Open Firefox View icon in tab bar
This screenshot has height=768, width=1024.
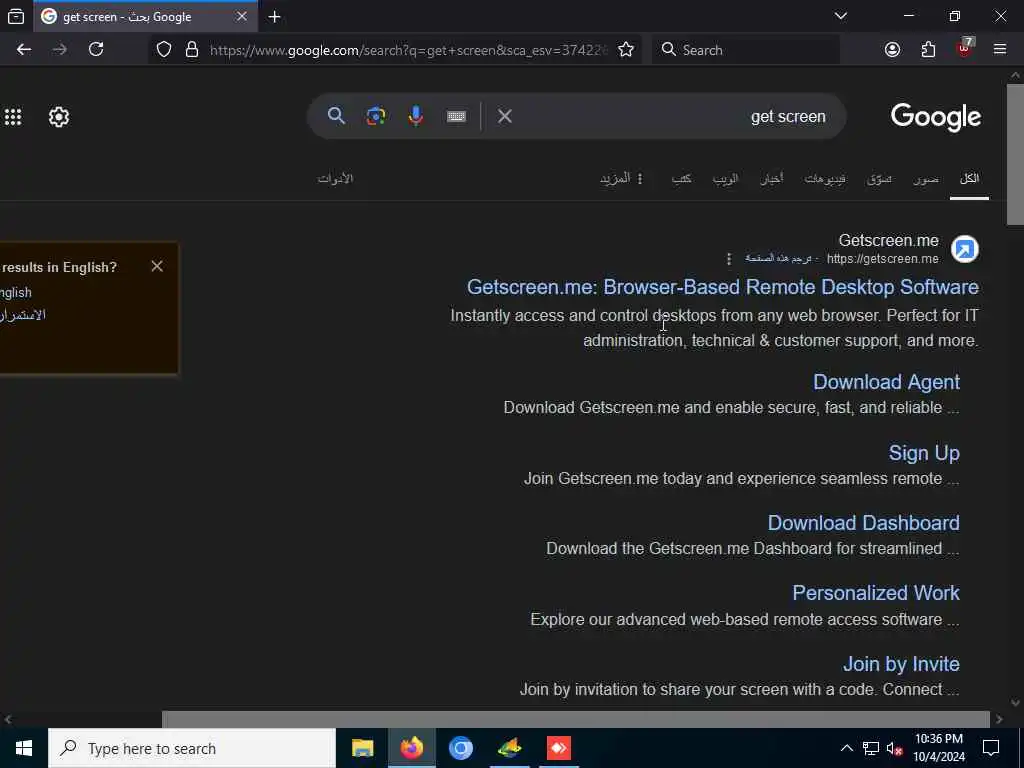pyautogui.click(x=16, y=17)
